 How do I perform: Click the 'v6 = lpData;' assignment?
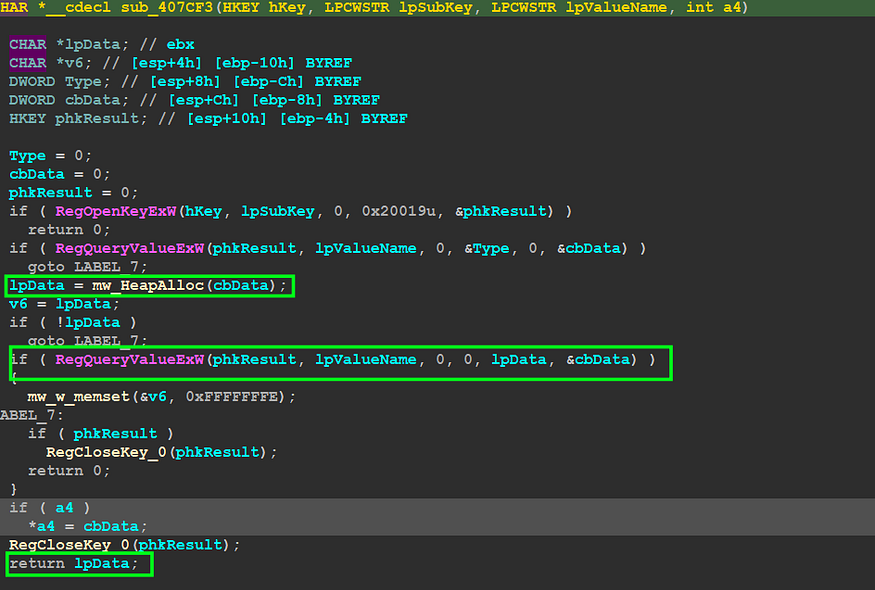click(x=64, y=304)
